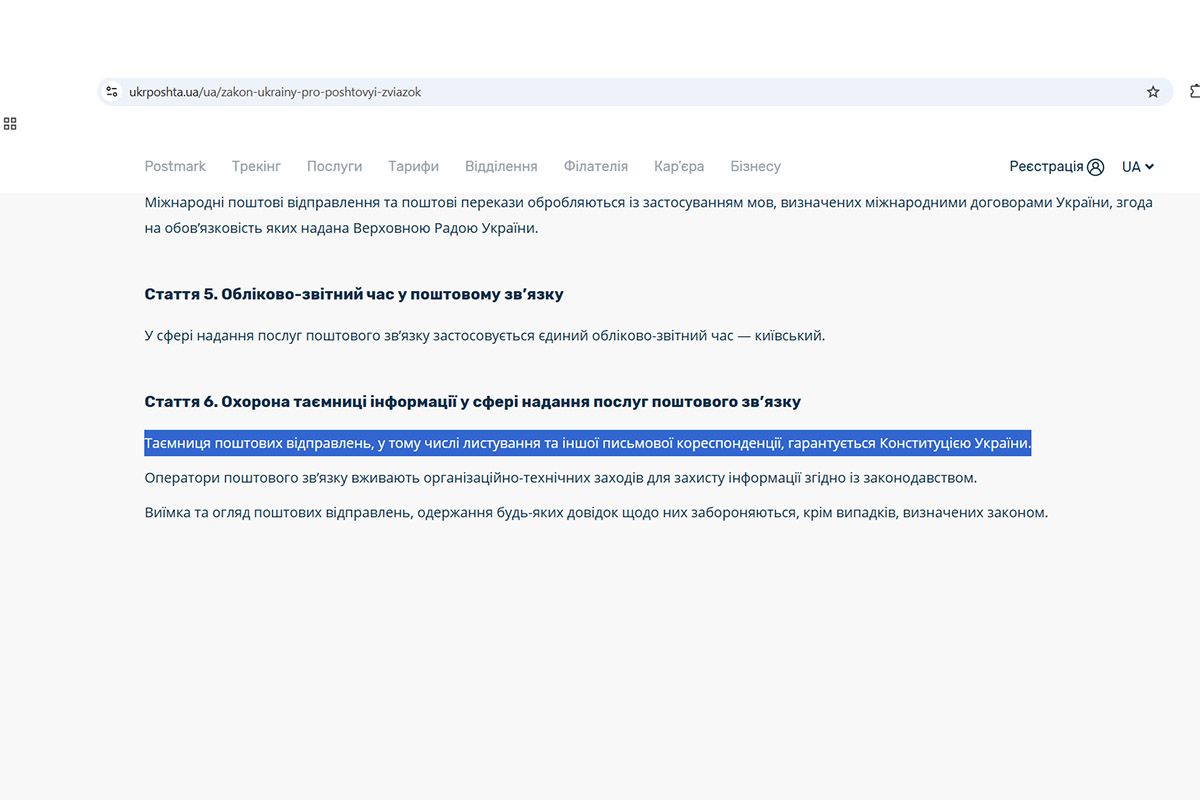Open the browser extensions puzzle icon
The width and height of the screenshot is (1200, 800).
(1194, 92)
